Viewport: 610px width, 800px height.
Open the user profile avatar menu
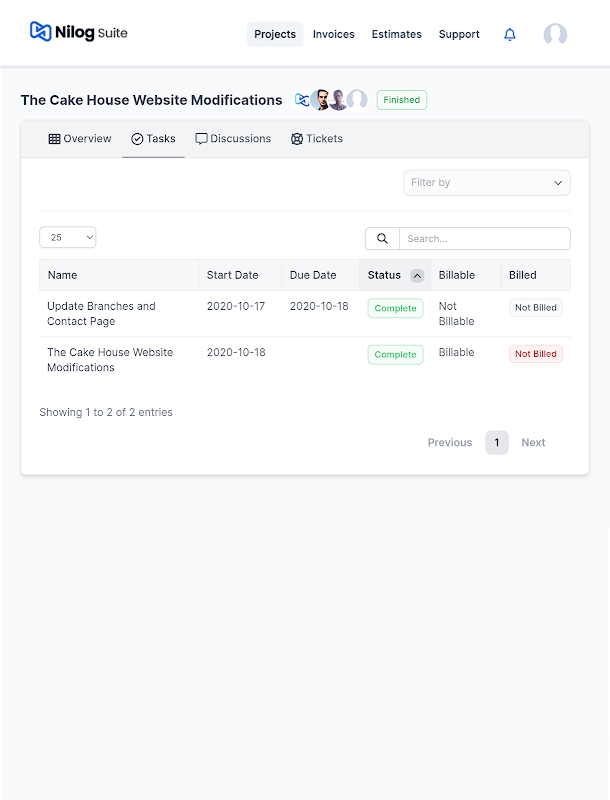pos(555,34)
